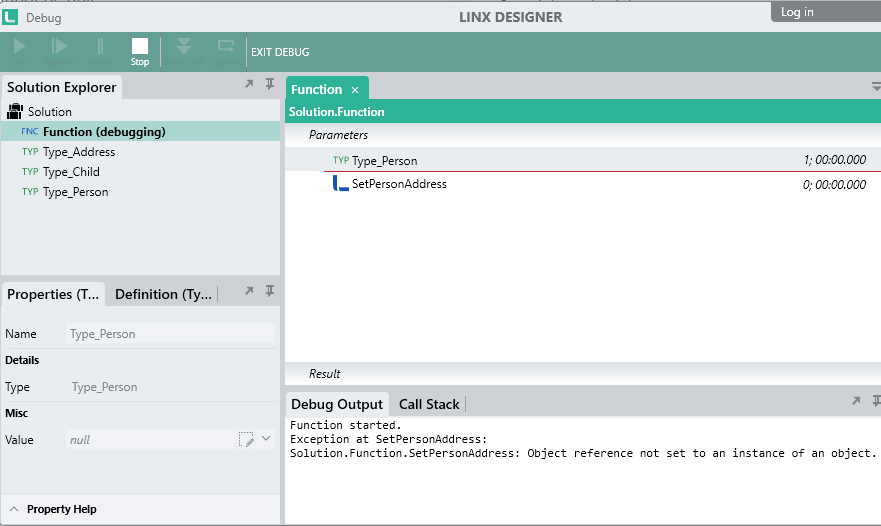The image size is (881, 526).
Task: Pin the Debug Output panel
Action: 876,401
